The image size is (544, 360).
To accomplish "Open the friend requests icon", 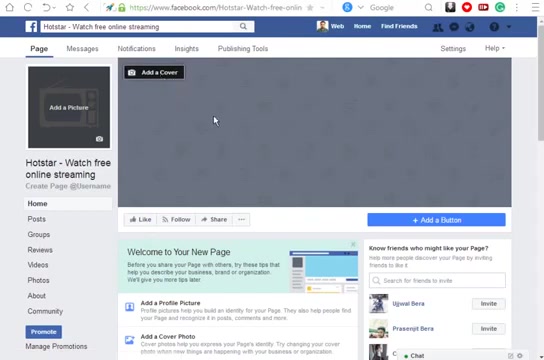I will (437, 27).
